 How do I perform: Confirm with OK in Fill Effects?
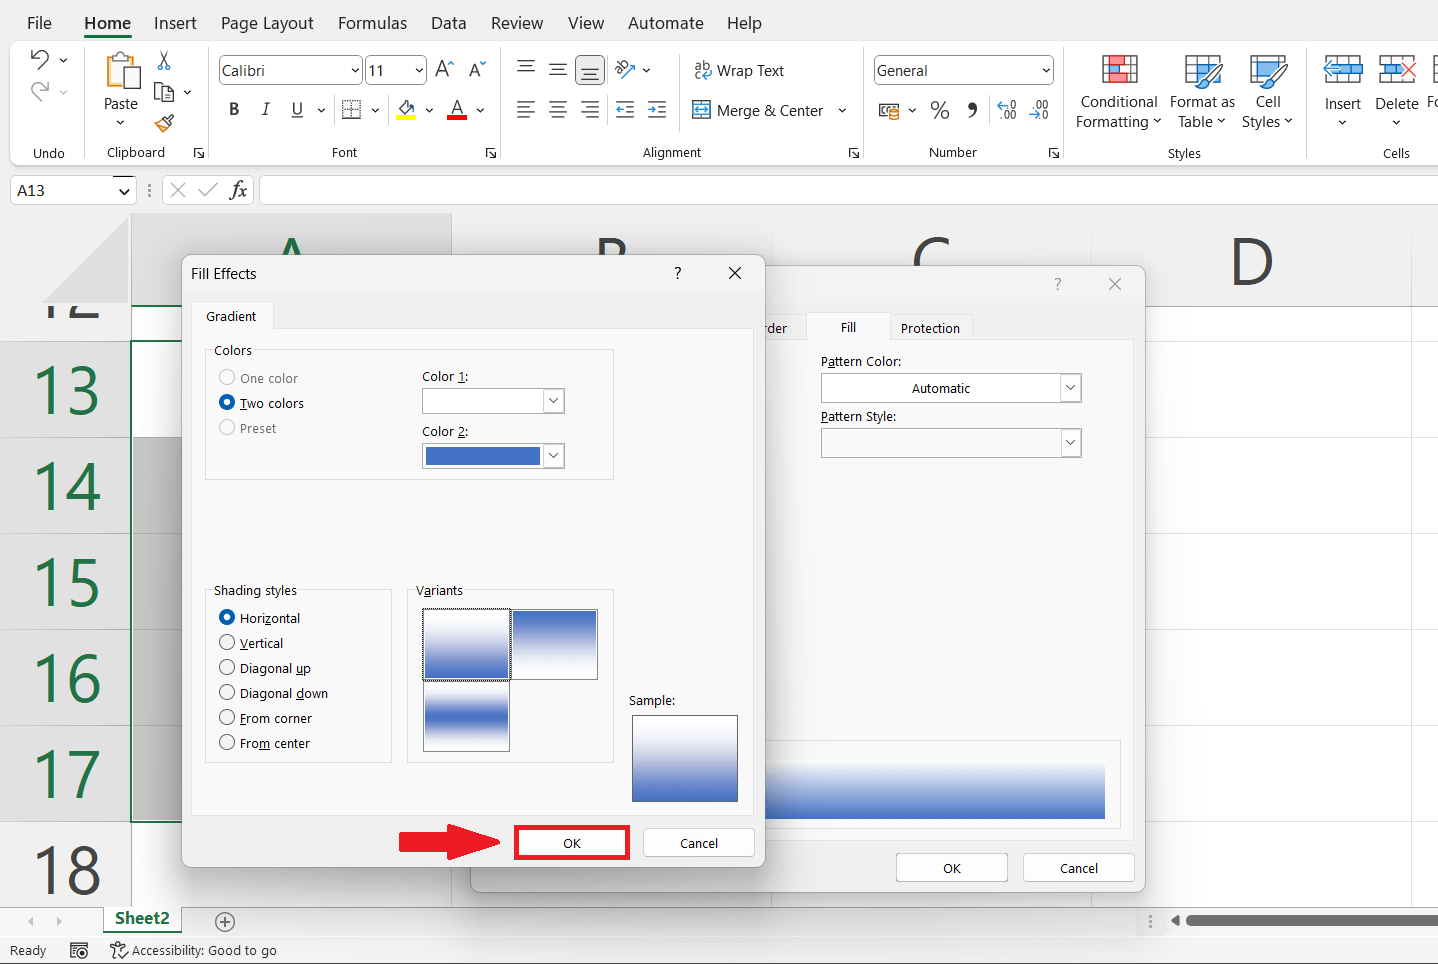(x=571, y=842)
